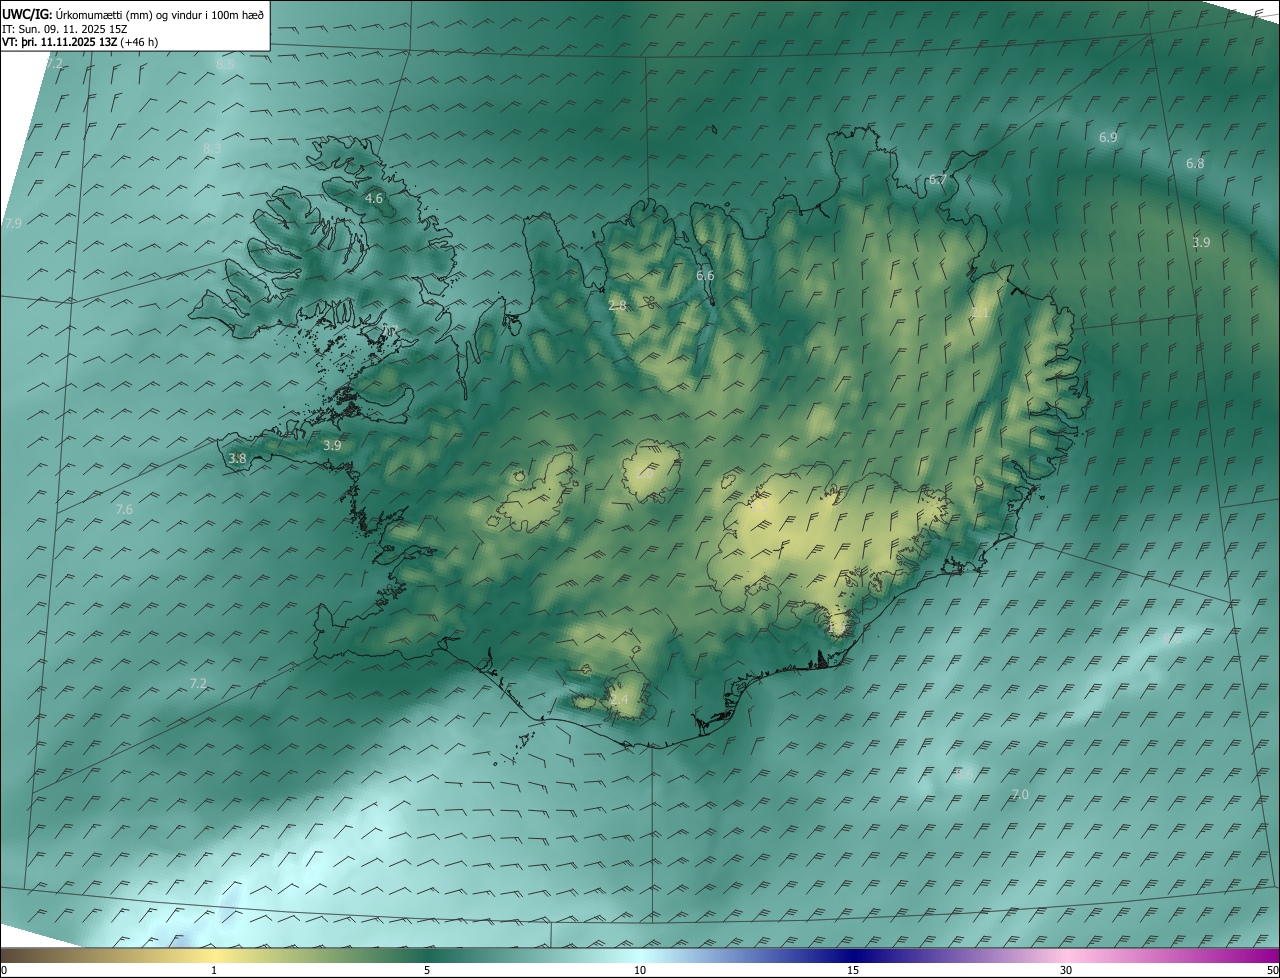
Task: Click the 7.2 label southwest of Iceland
Action: pos(198,683)
